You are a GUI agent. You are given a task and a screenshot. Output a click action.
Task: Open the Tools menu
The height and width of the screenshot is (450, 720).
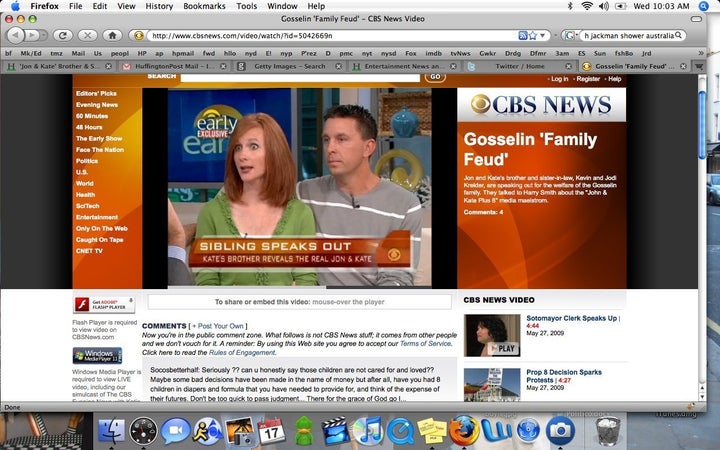[247, 6]
